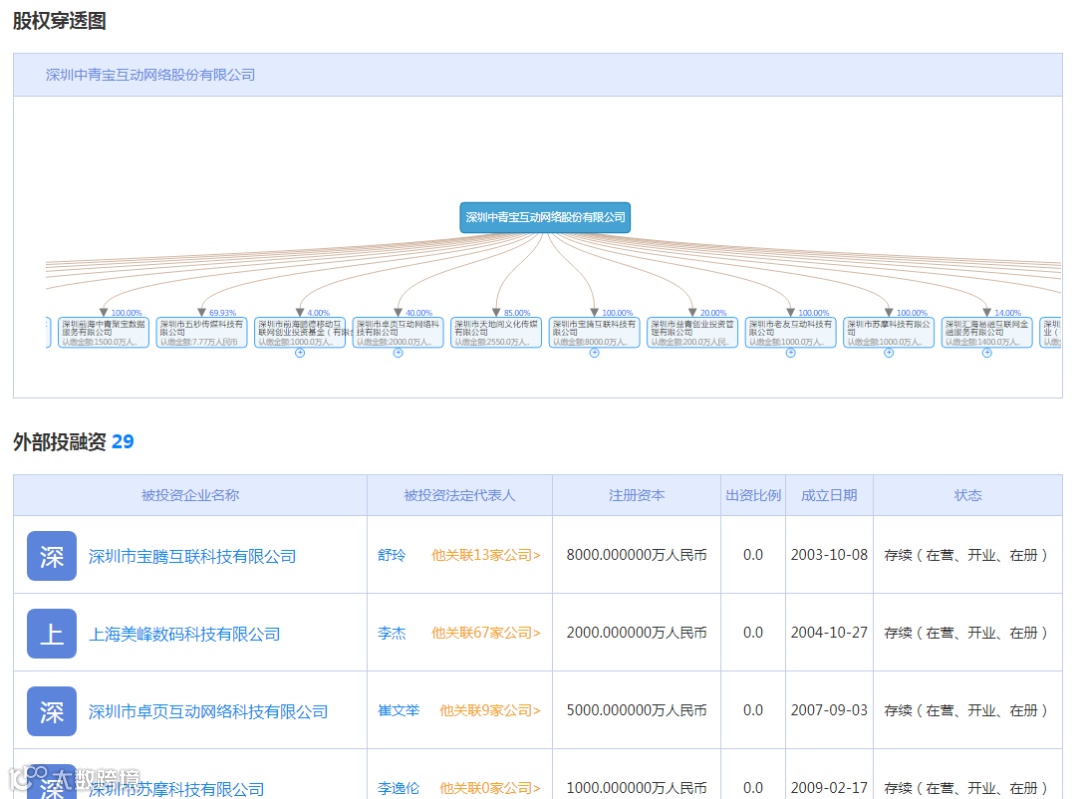The image size is (1080, 799).
Task: Click the blue 上 badge beside 上海美峰数码科技有限公司
Action: pyautogui.click(x=52, y=634)
